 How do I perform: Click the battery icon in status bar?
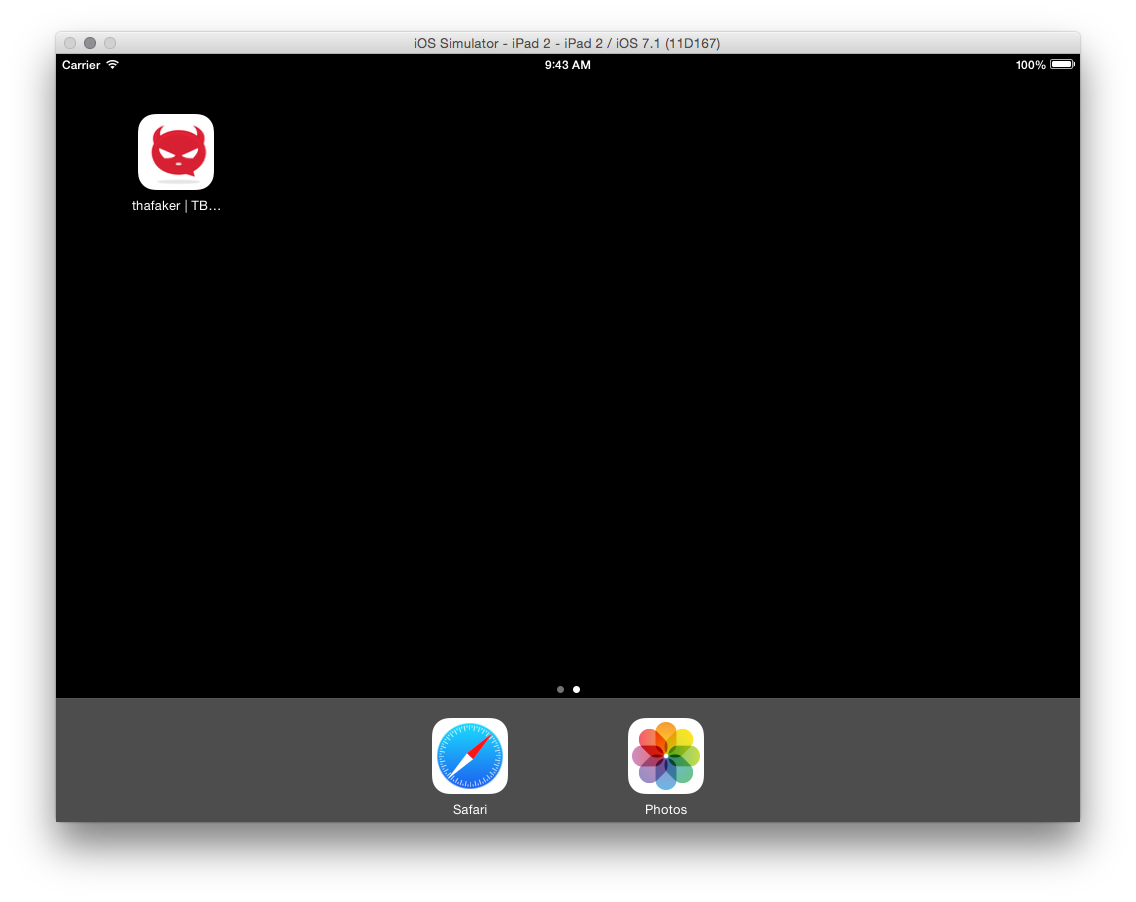(x=1062, y=65)
